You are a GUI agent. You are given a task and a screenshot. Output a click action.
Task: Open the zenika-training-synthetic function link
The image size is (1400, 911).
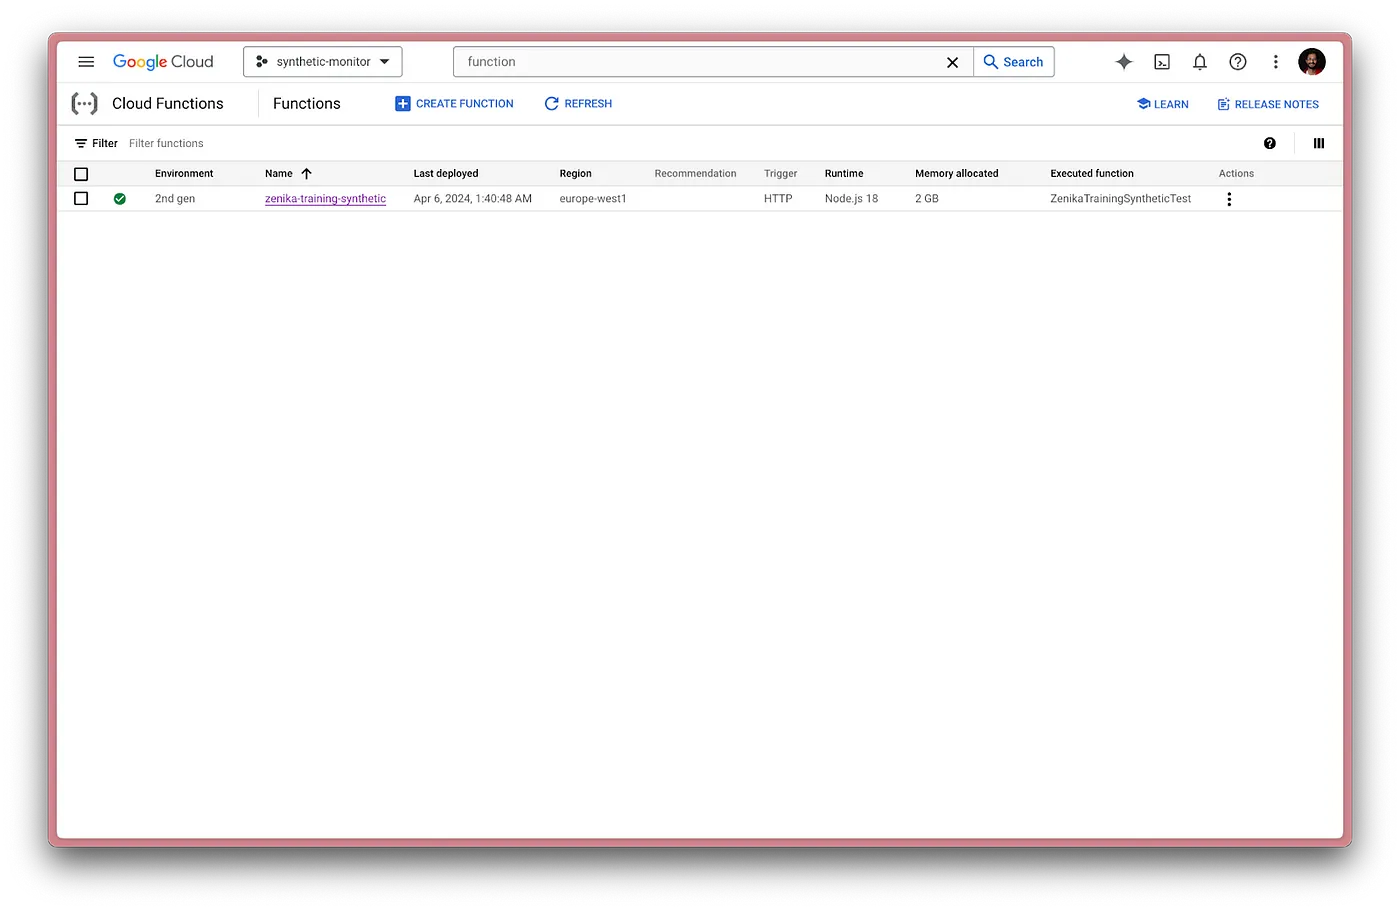pyautogui.click(x=325, y=199)
